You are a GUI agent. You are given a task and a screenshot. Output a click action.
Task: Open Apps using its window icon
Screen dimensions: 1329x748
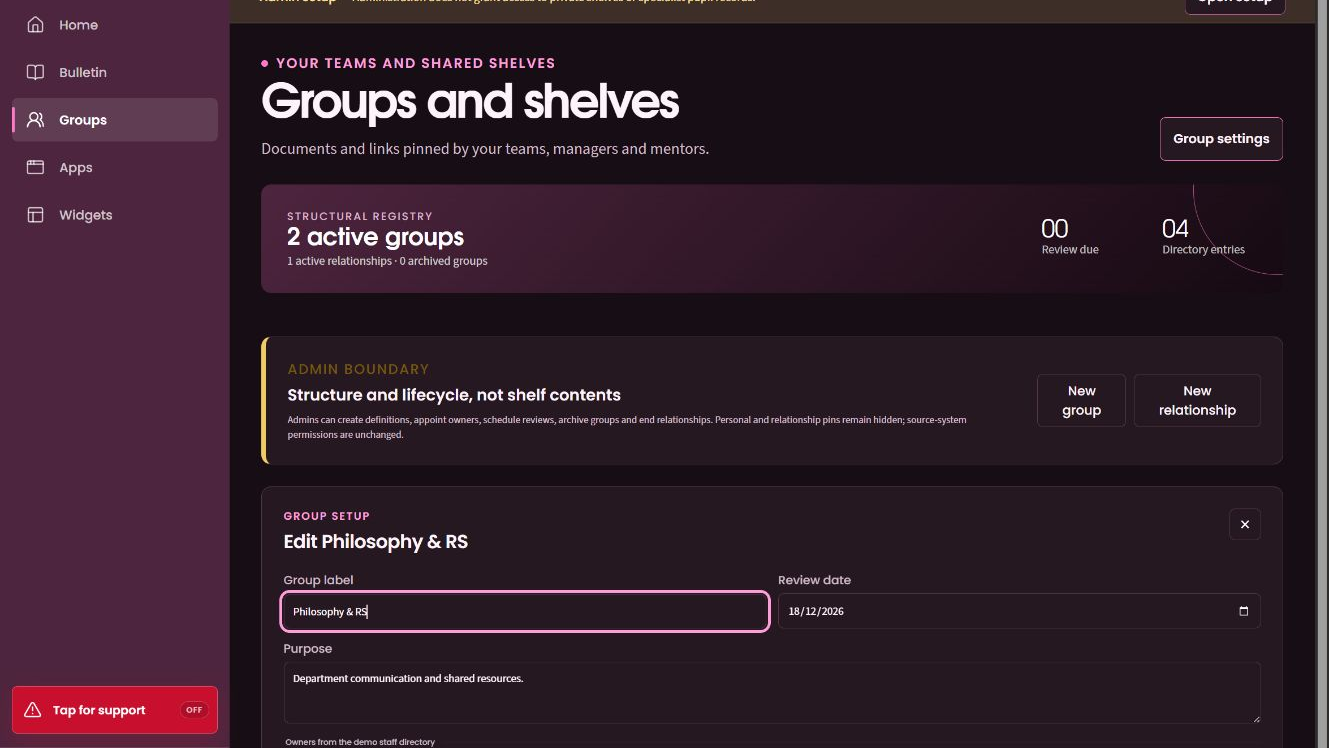(x=35, y=167)
